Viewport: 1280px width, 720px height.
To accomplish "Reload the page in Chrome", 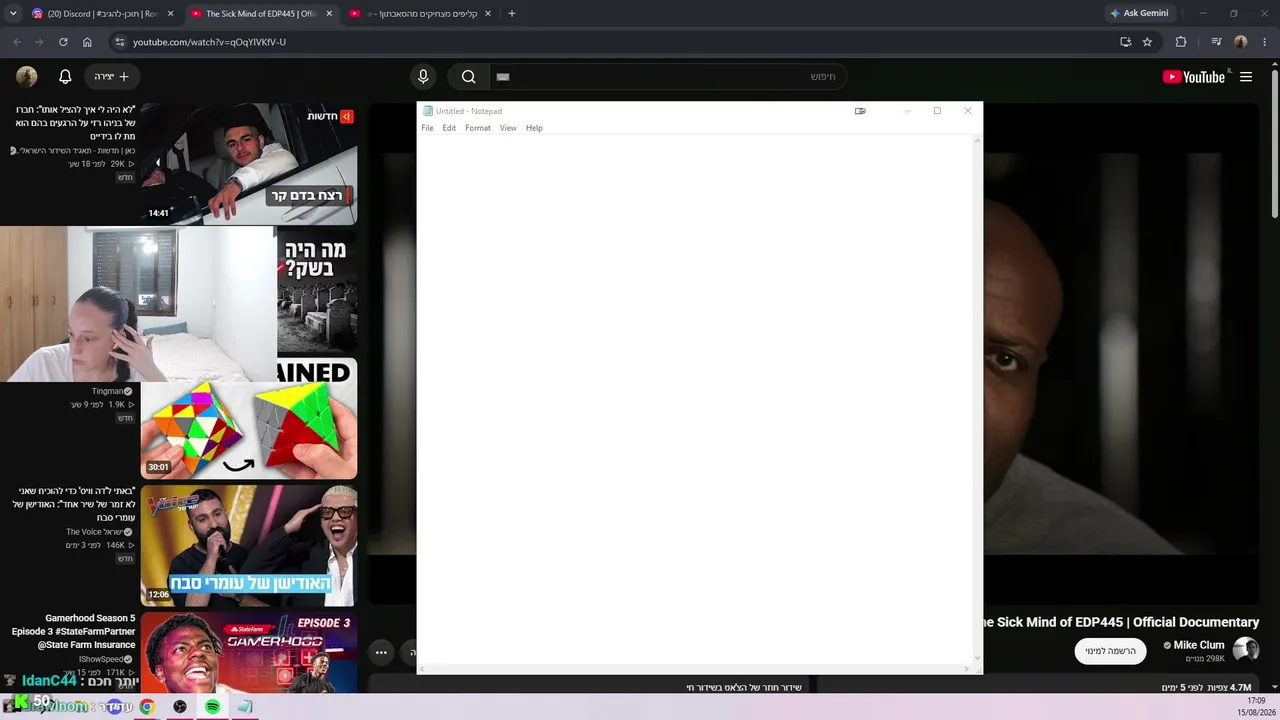I will 63,42.
